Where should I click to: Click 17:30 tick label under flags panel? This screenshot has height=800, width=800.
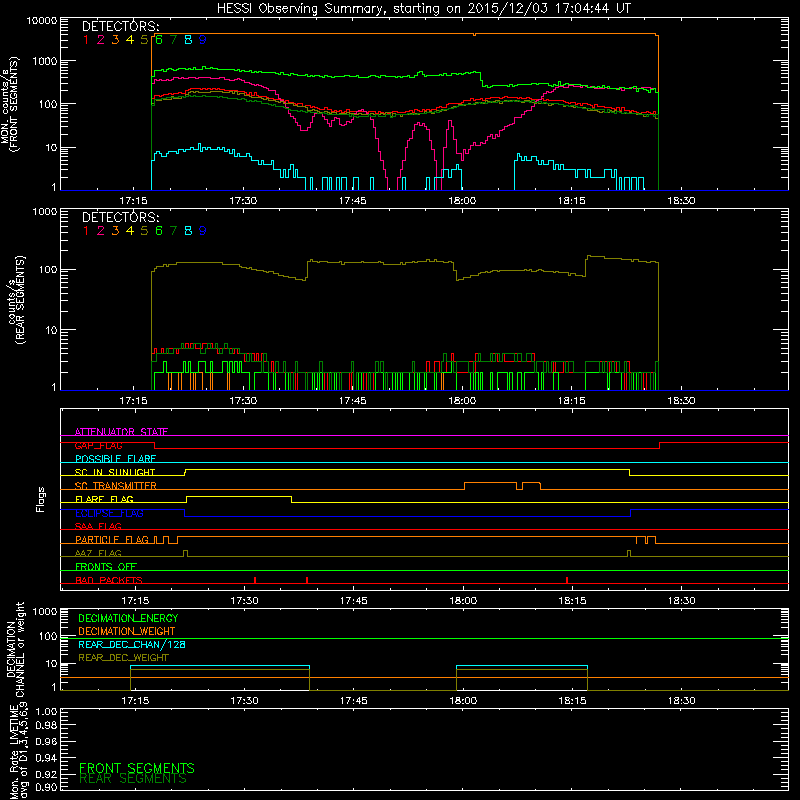pos(244,601)
